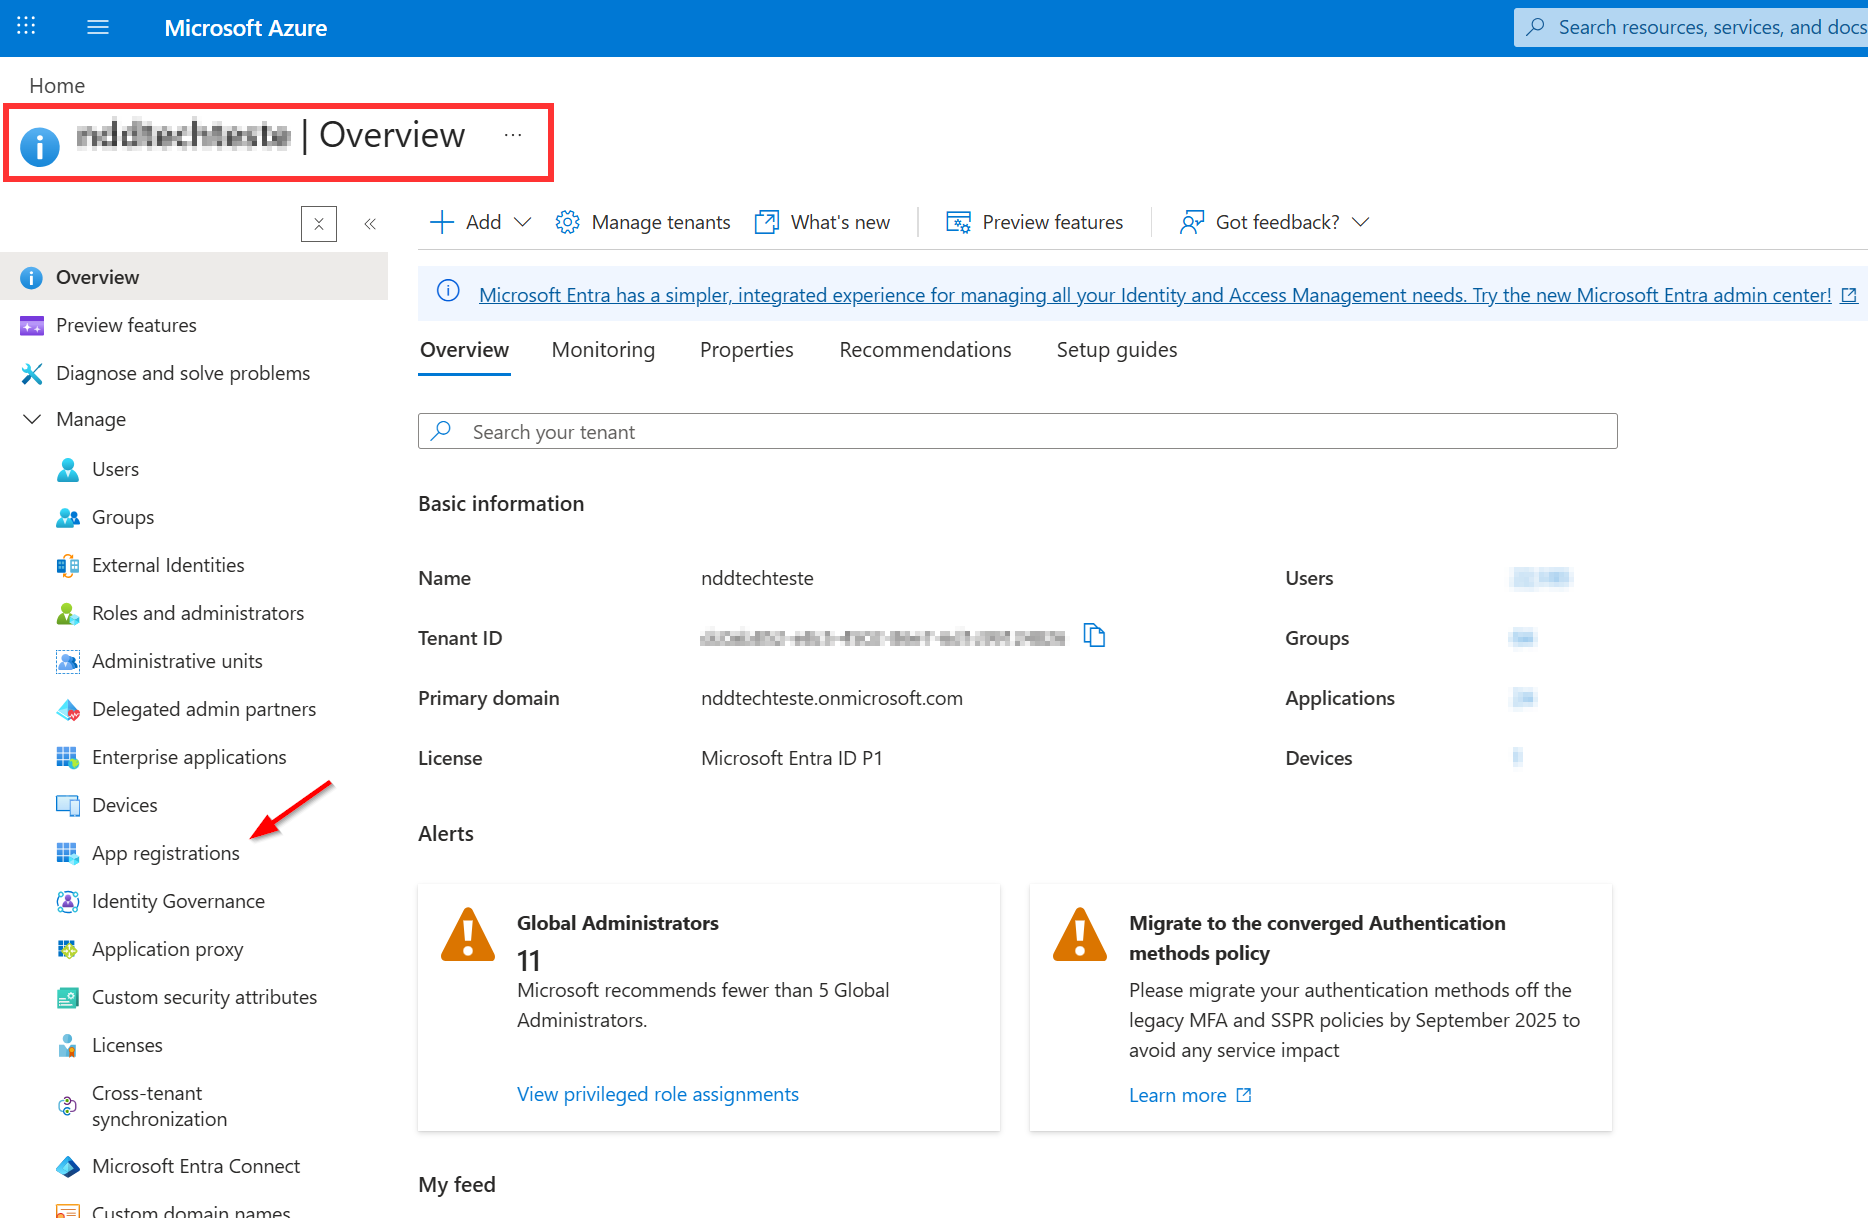Click the app launcher grid icon

(27, 27)
